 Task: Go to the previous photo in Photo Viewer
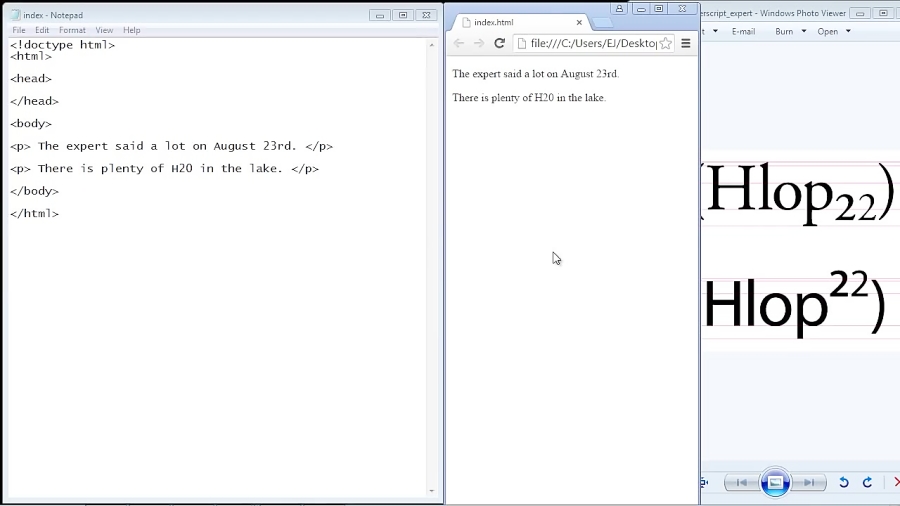(x=742, y=482)
